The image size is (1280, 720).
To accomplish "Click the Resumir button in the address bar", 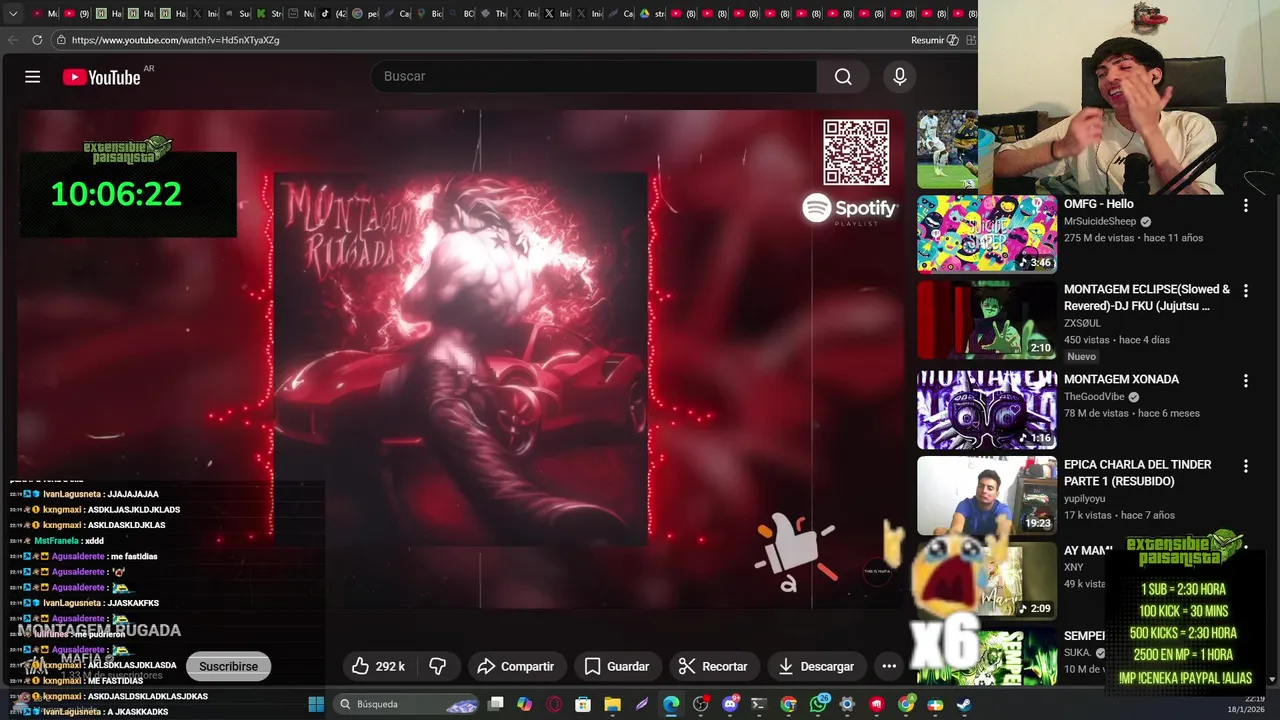I will click(x=934, y=40).
